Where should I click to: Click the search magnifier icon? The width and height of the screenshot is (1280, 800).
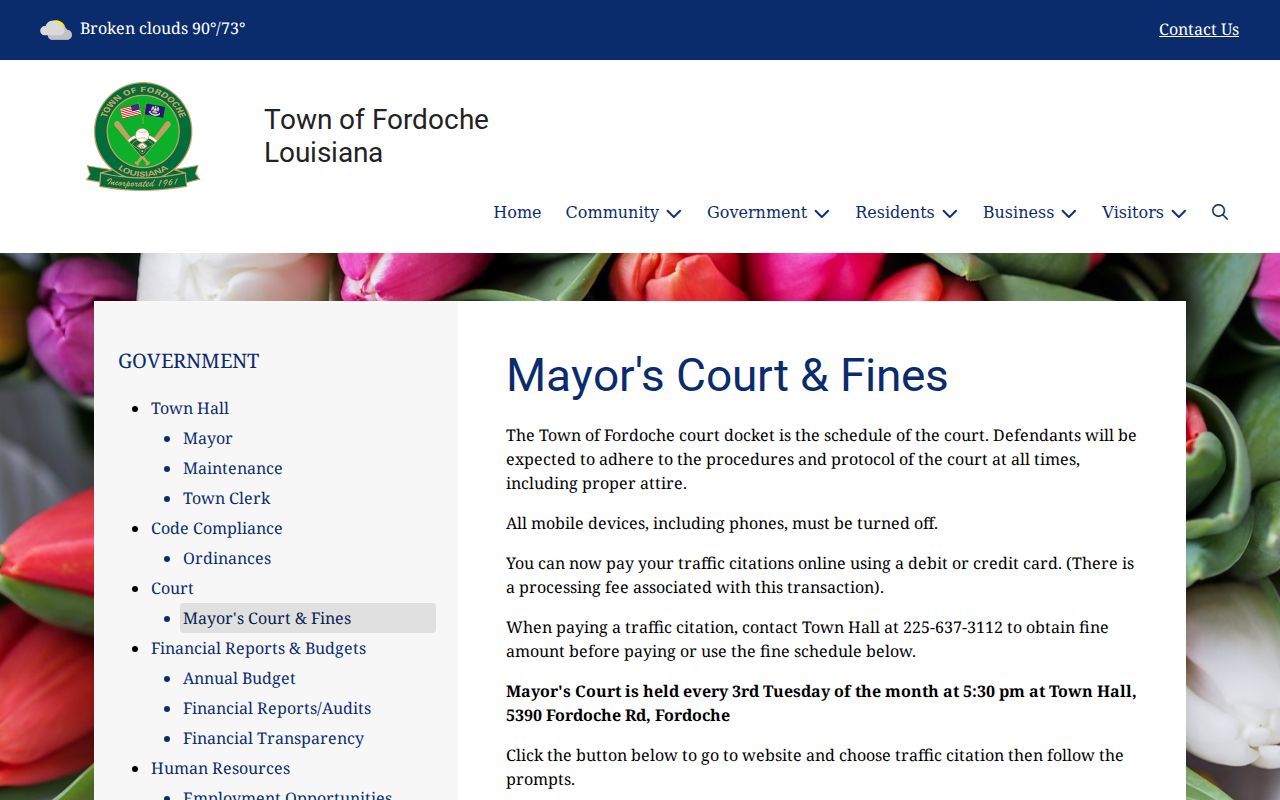pos(1219,212)
